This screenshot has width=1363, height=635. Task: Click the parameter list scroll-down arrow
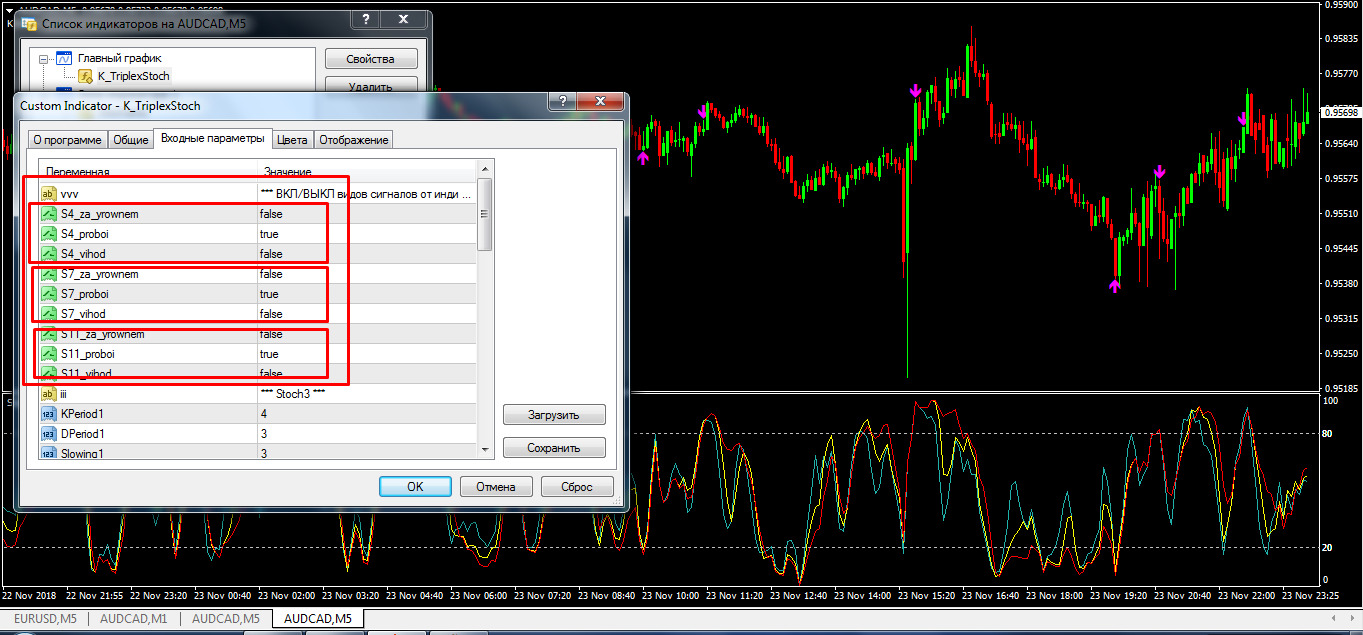(485, 452)
